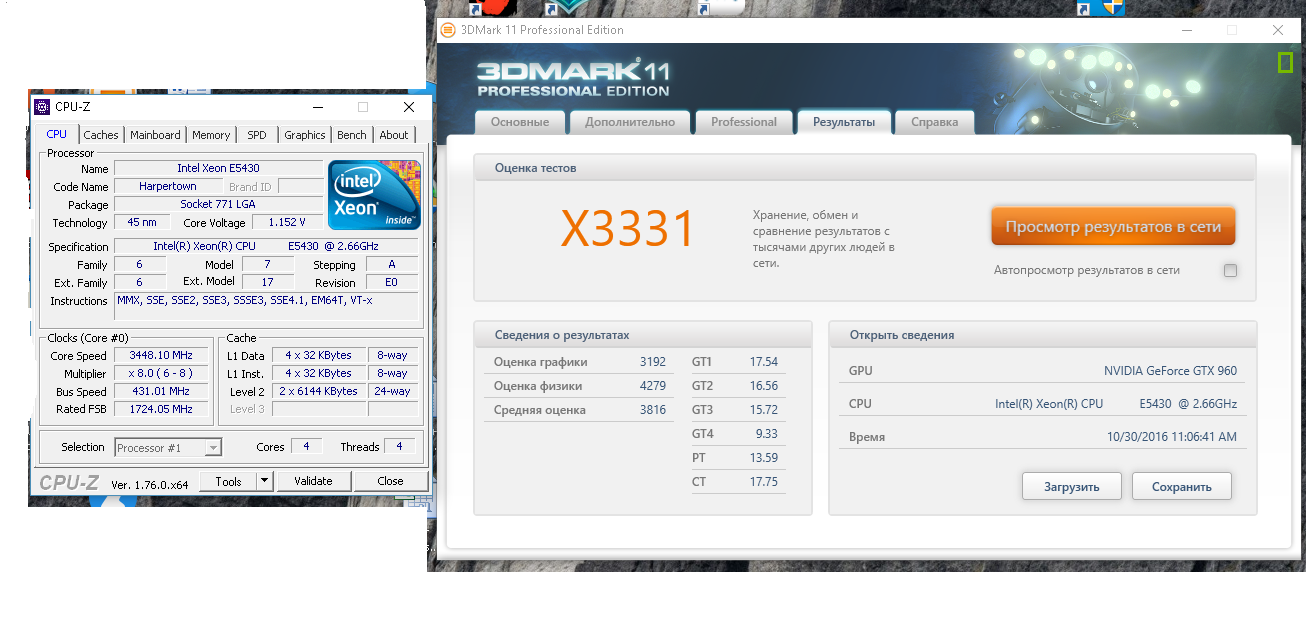This screenshot has height=630, width=1306.
Task: Click the Оценка графики value 3192
Action: tap(653, 362)
